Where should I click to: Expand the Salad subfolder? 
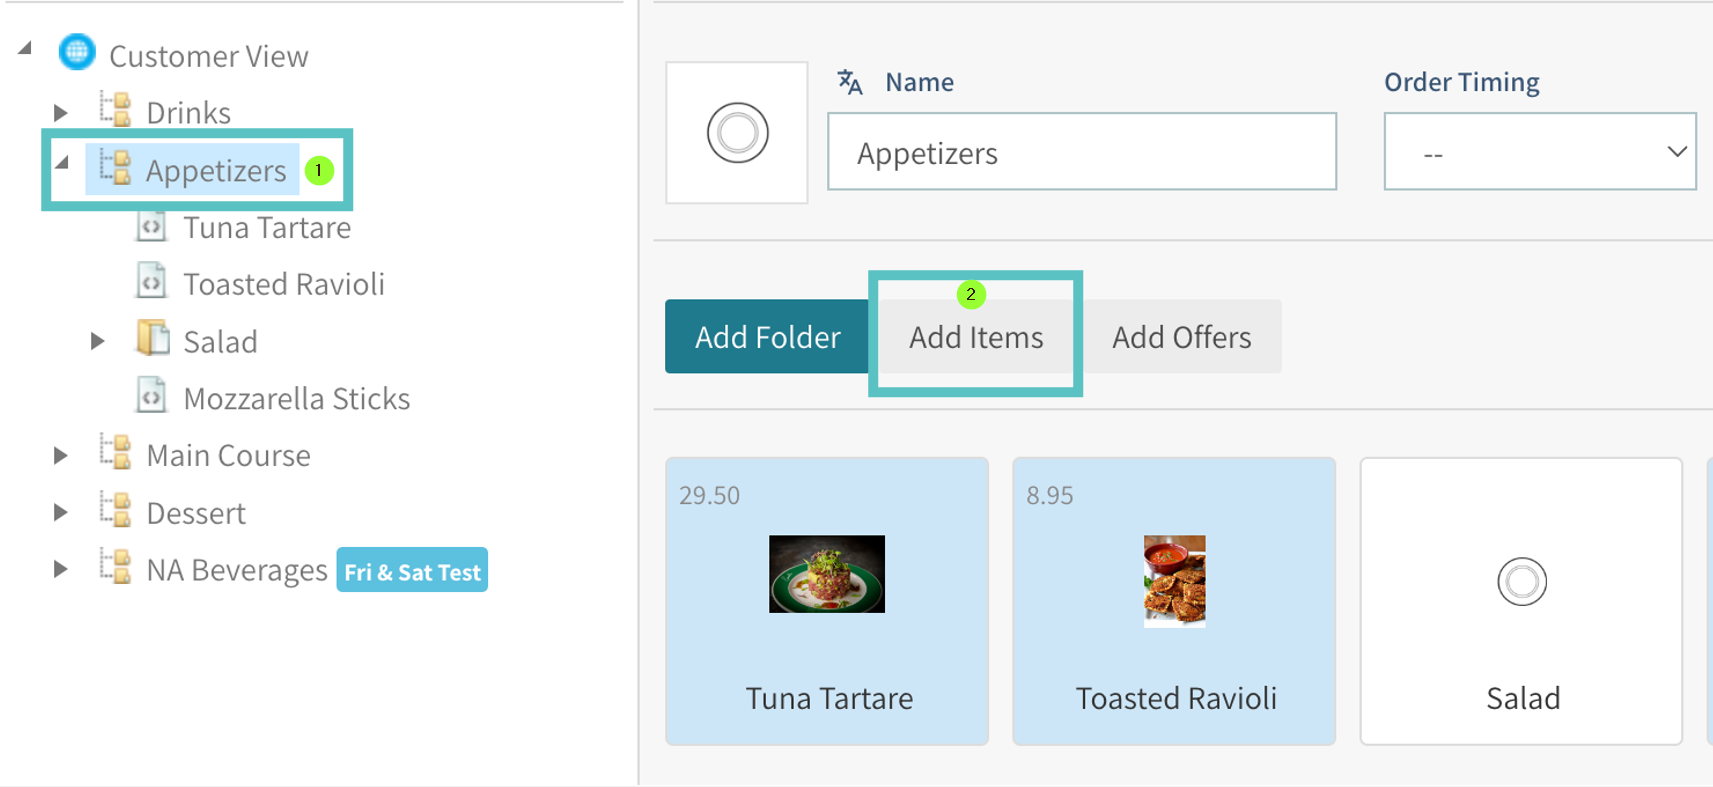(97, 341)
